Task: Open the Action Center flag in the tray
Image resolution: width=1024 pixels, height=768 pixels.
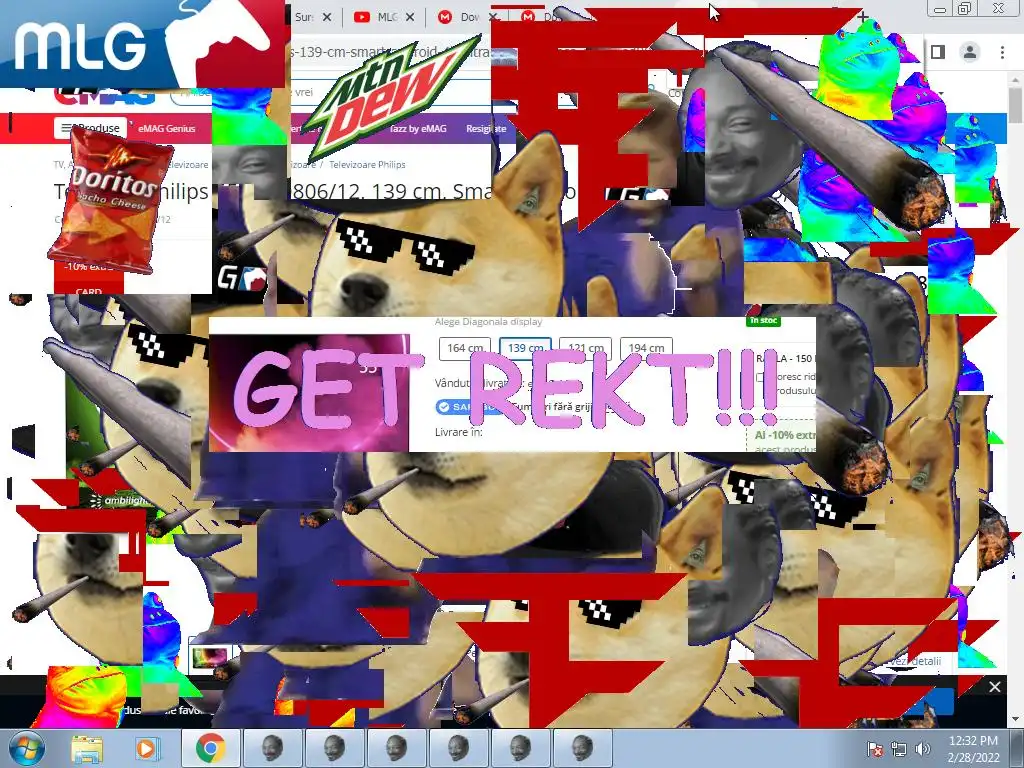Action: pos(874,749)
